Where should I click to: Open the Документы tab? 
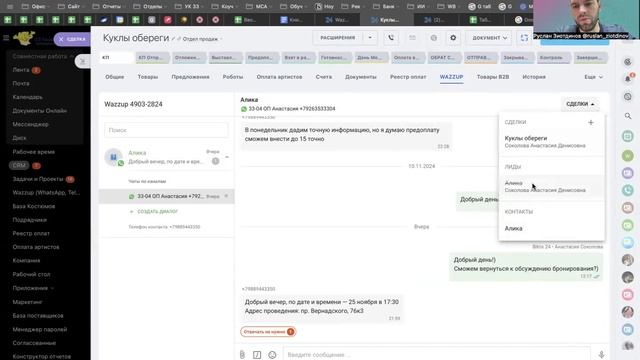[361, 77]
